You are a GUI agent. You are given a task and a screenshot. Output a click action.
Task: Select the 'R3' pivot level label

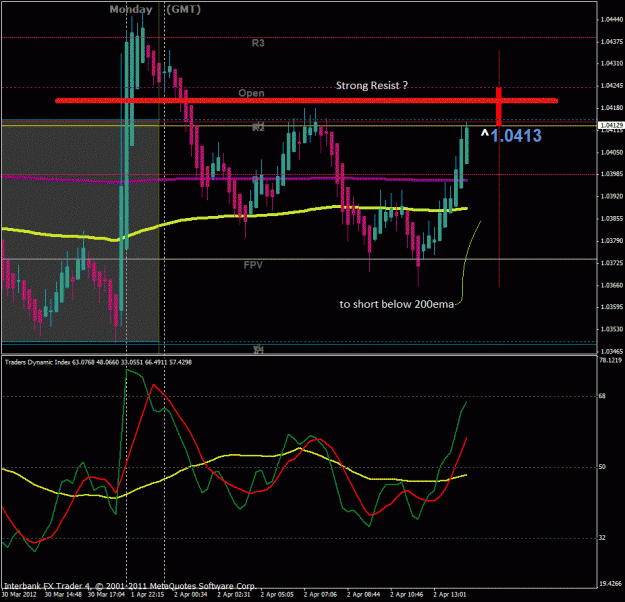pos(258,43)
